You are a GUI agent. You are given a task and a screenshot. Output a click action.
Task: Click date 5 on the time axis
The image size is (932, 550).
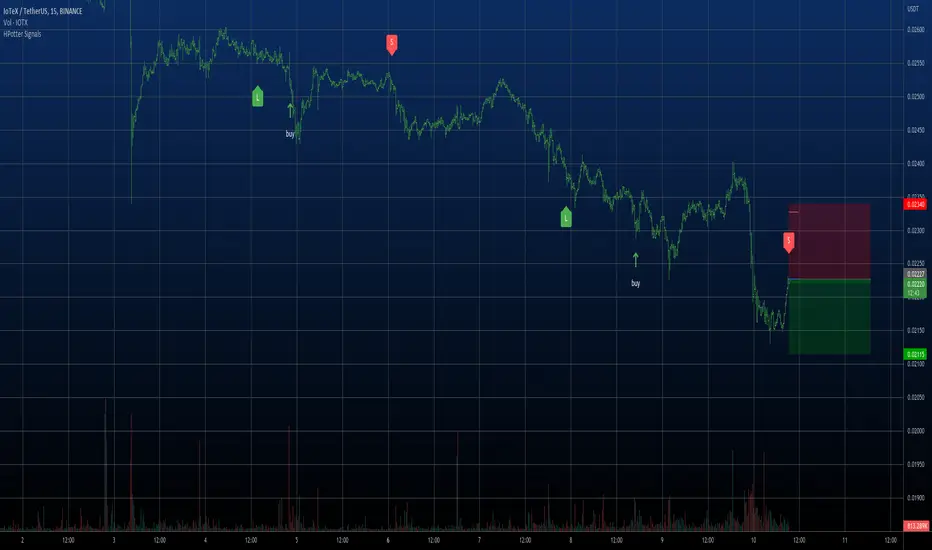pos(297,540)
